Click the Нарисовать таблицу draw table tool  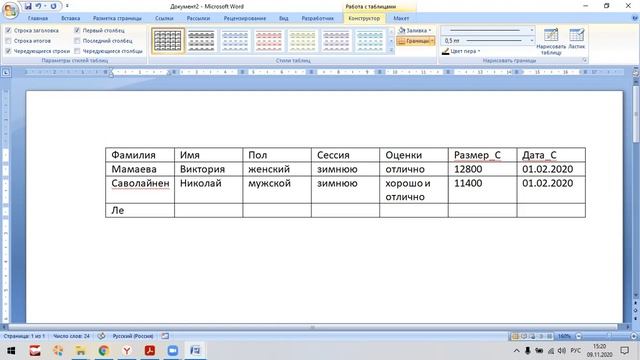click(551, 41)
